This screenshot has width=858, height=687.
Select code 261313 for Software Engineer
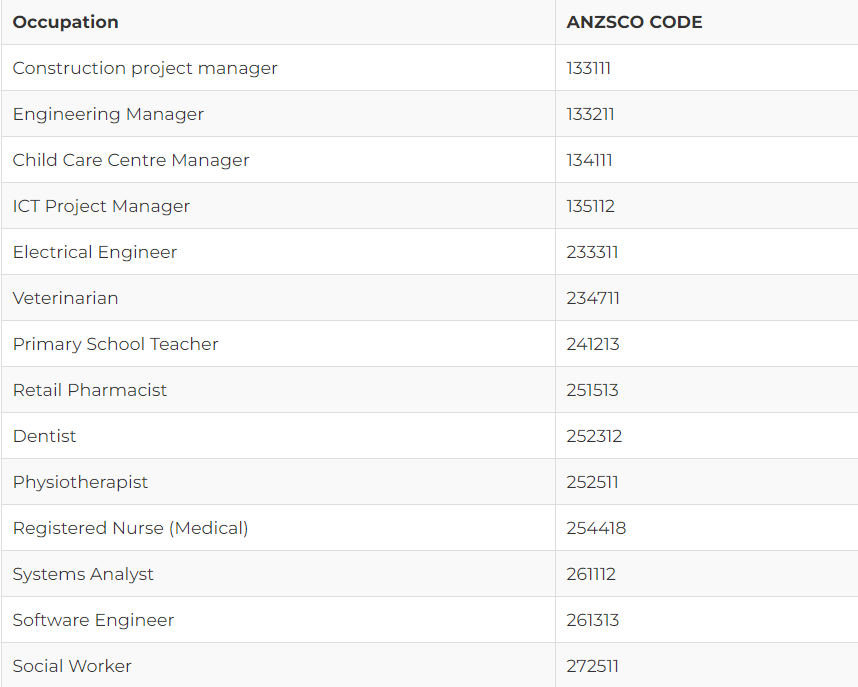click(x=593, y=620)
